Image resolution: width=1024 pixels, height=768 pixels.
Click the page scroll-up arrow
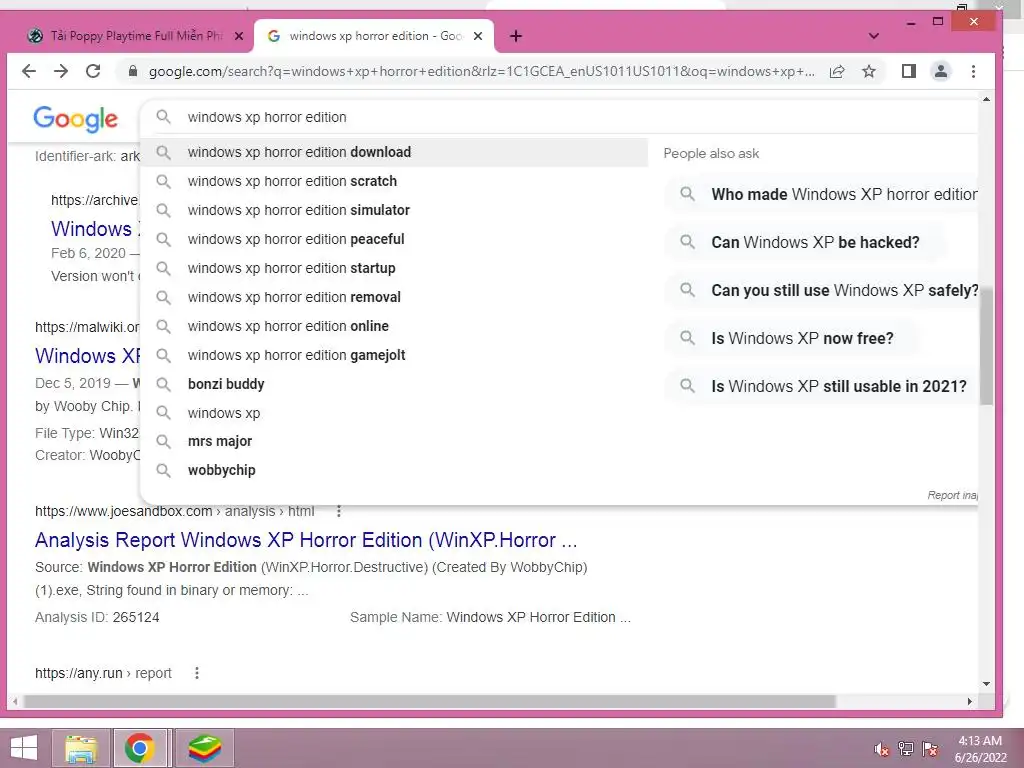986,99
